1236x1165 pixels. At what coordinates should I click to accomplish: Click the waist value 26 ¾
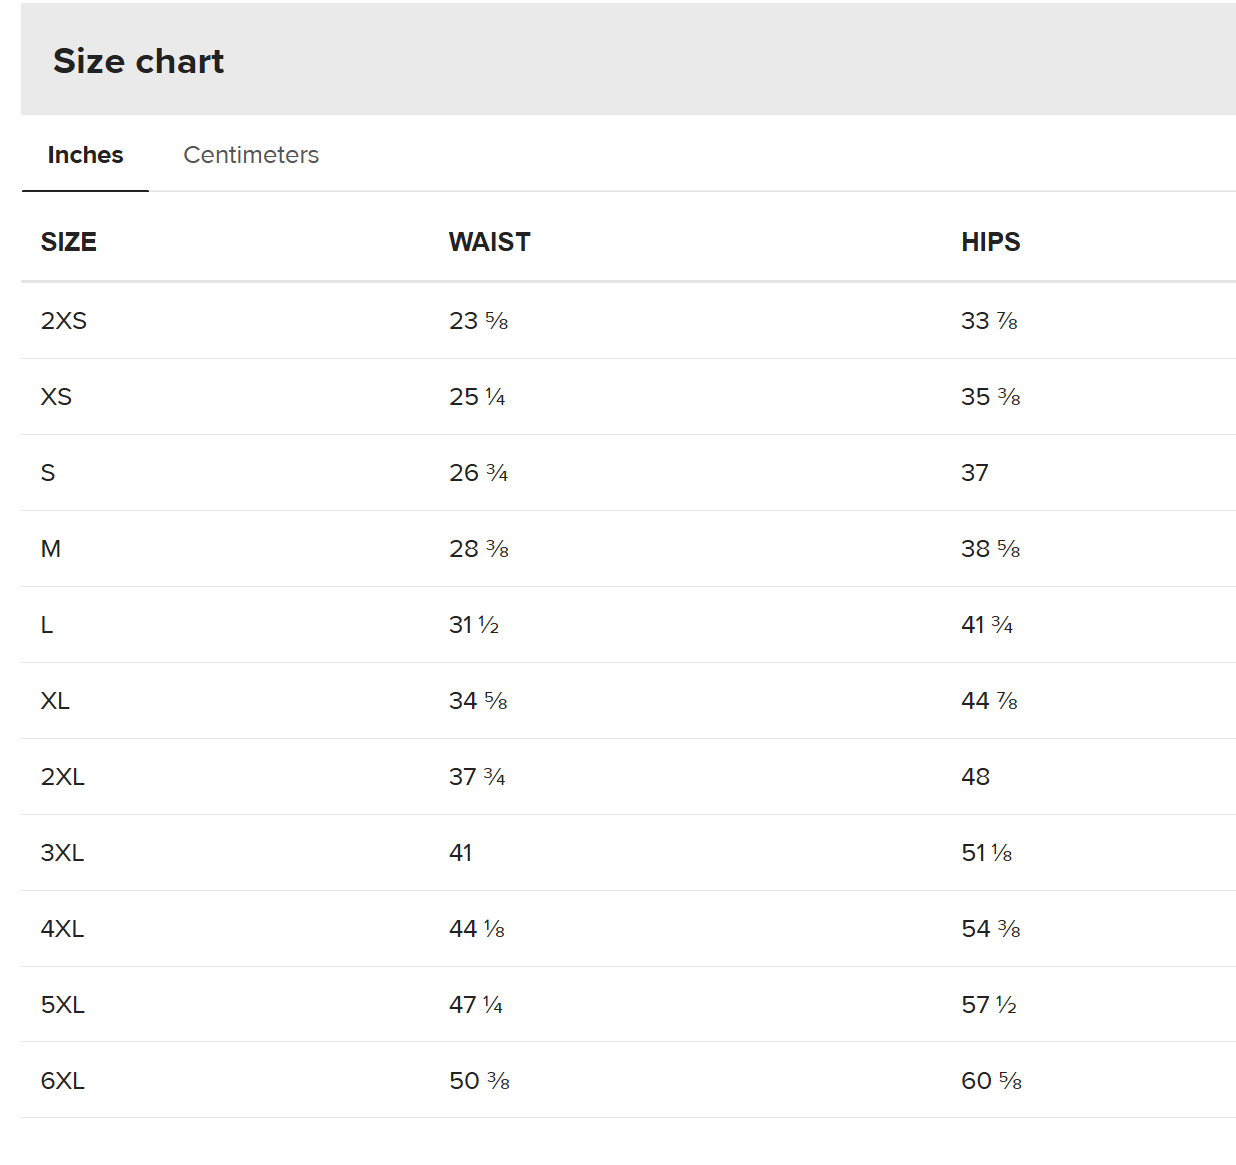click(479, 473)
